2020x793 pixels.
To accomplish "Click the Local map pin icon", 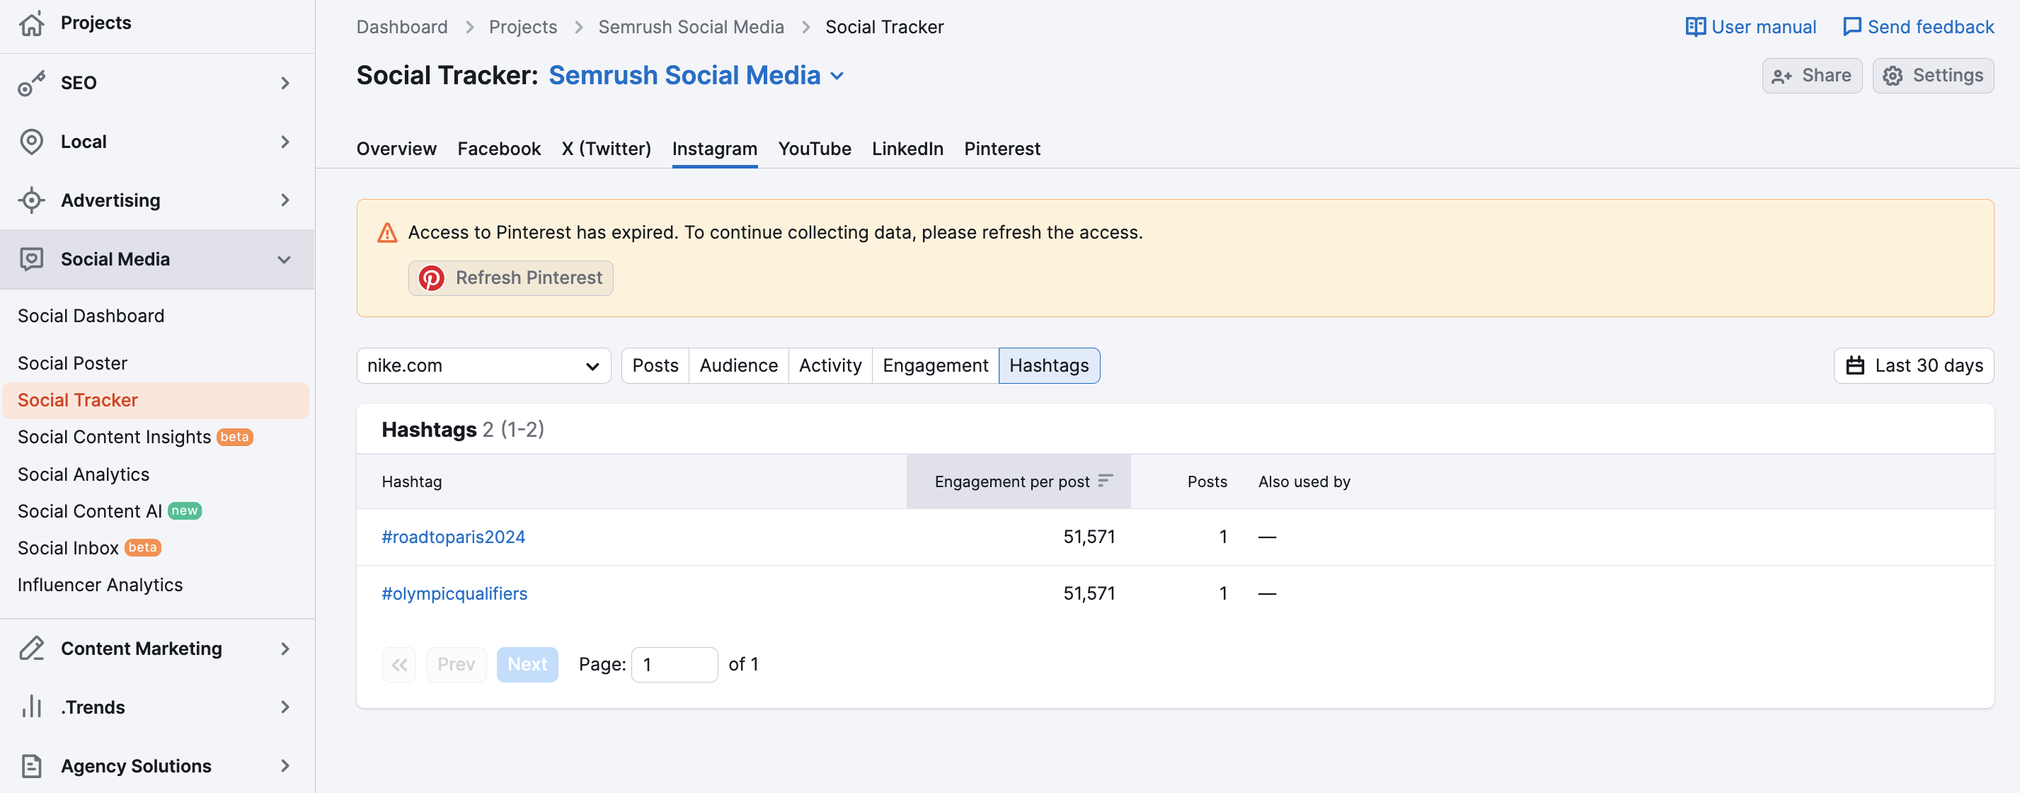I will tap(32, 142).
